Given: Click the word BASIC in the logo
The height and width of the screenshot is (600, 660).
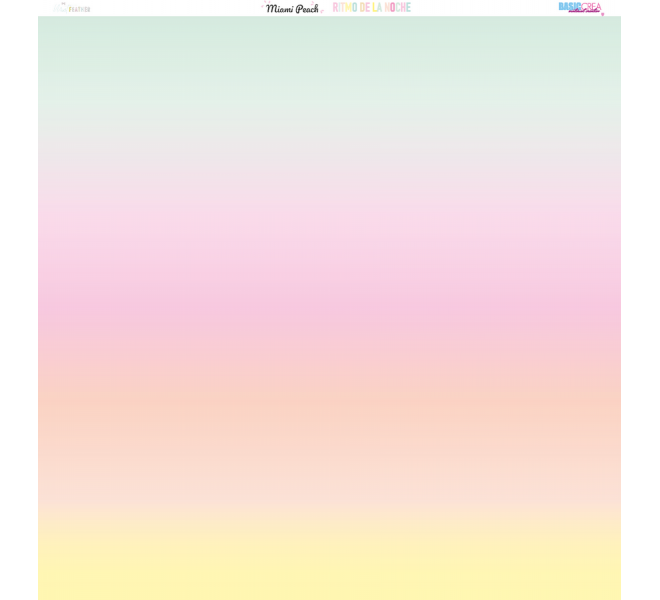Looking at the screenshot, I should point(569,6).
